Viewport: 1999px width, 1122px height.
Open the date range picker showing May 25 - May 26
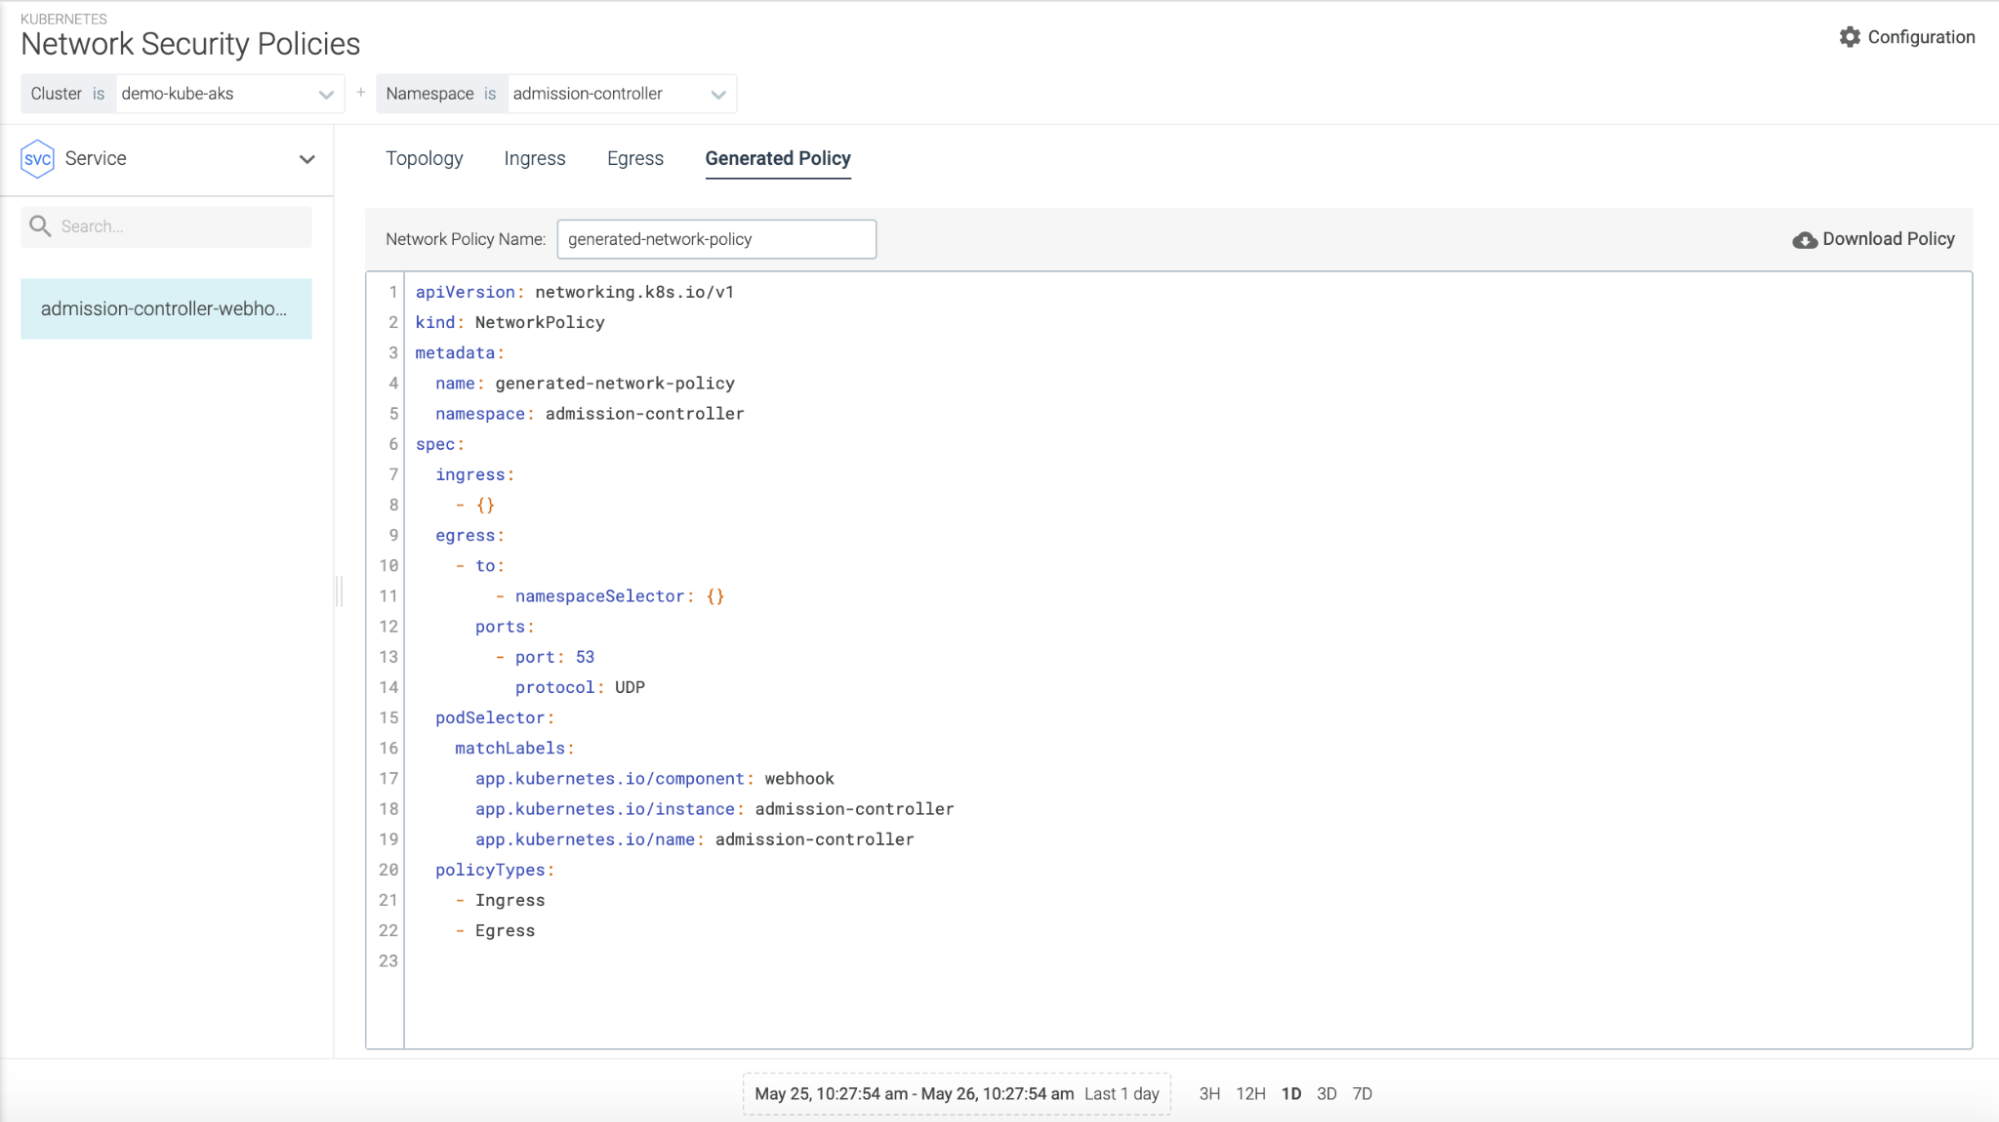coord(957,1094)
